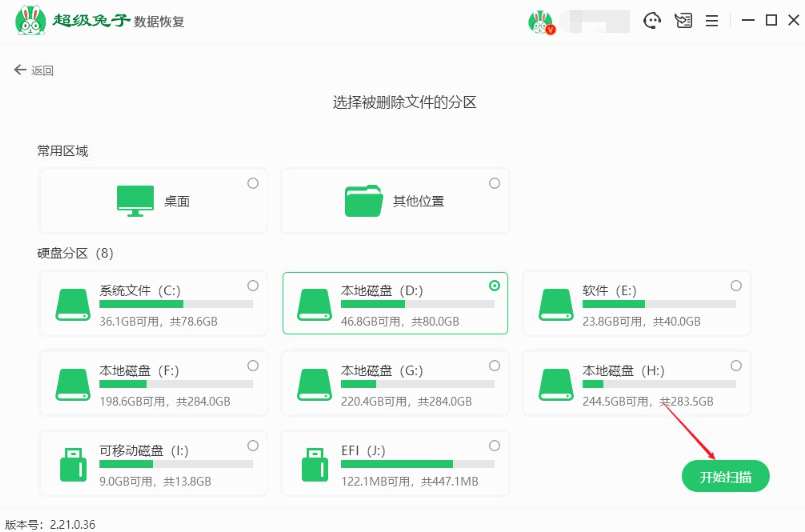Viewport: 805px width, 532px height.
Task: Open the hamburger main menu
Action: [712, 21]
